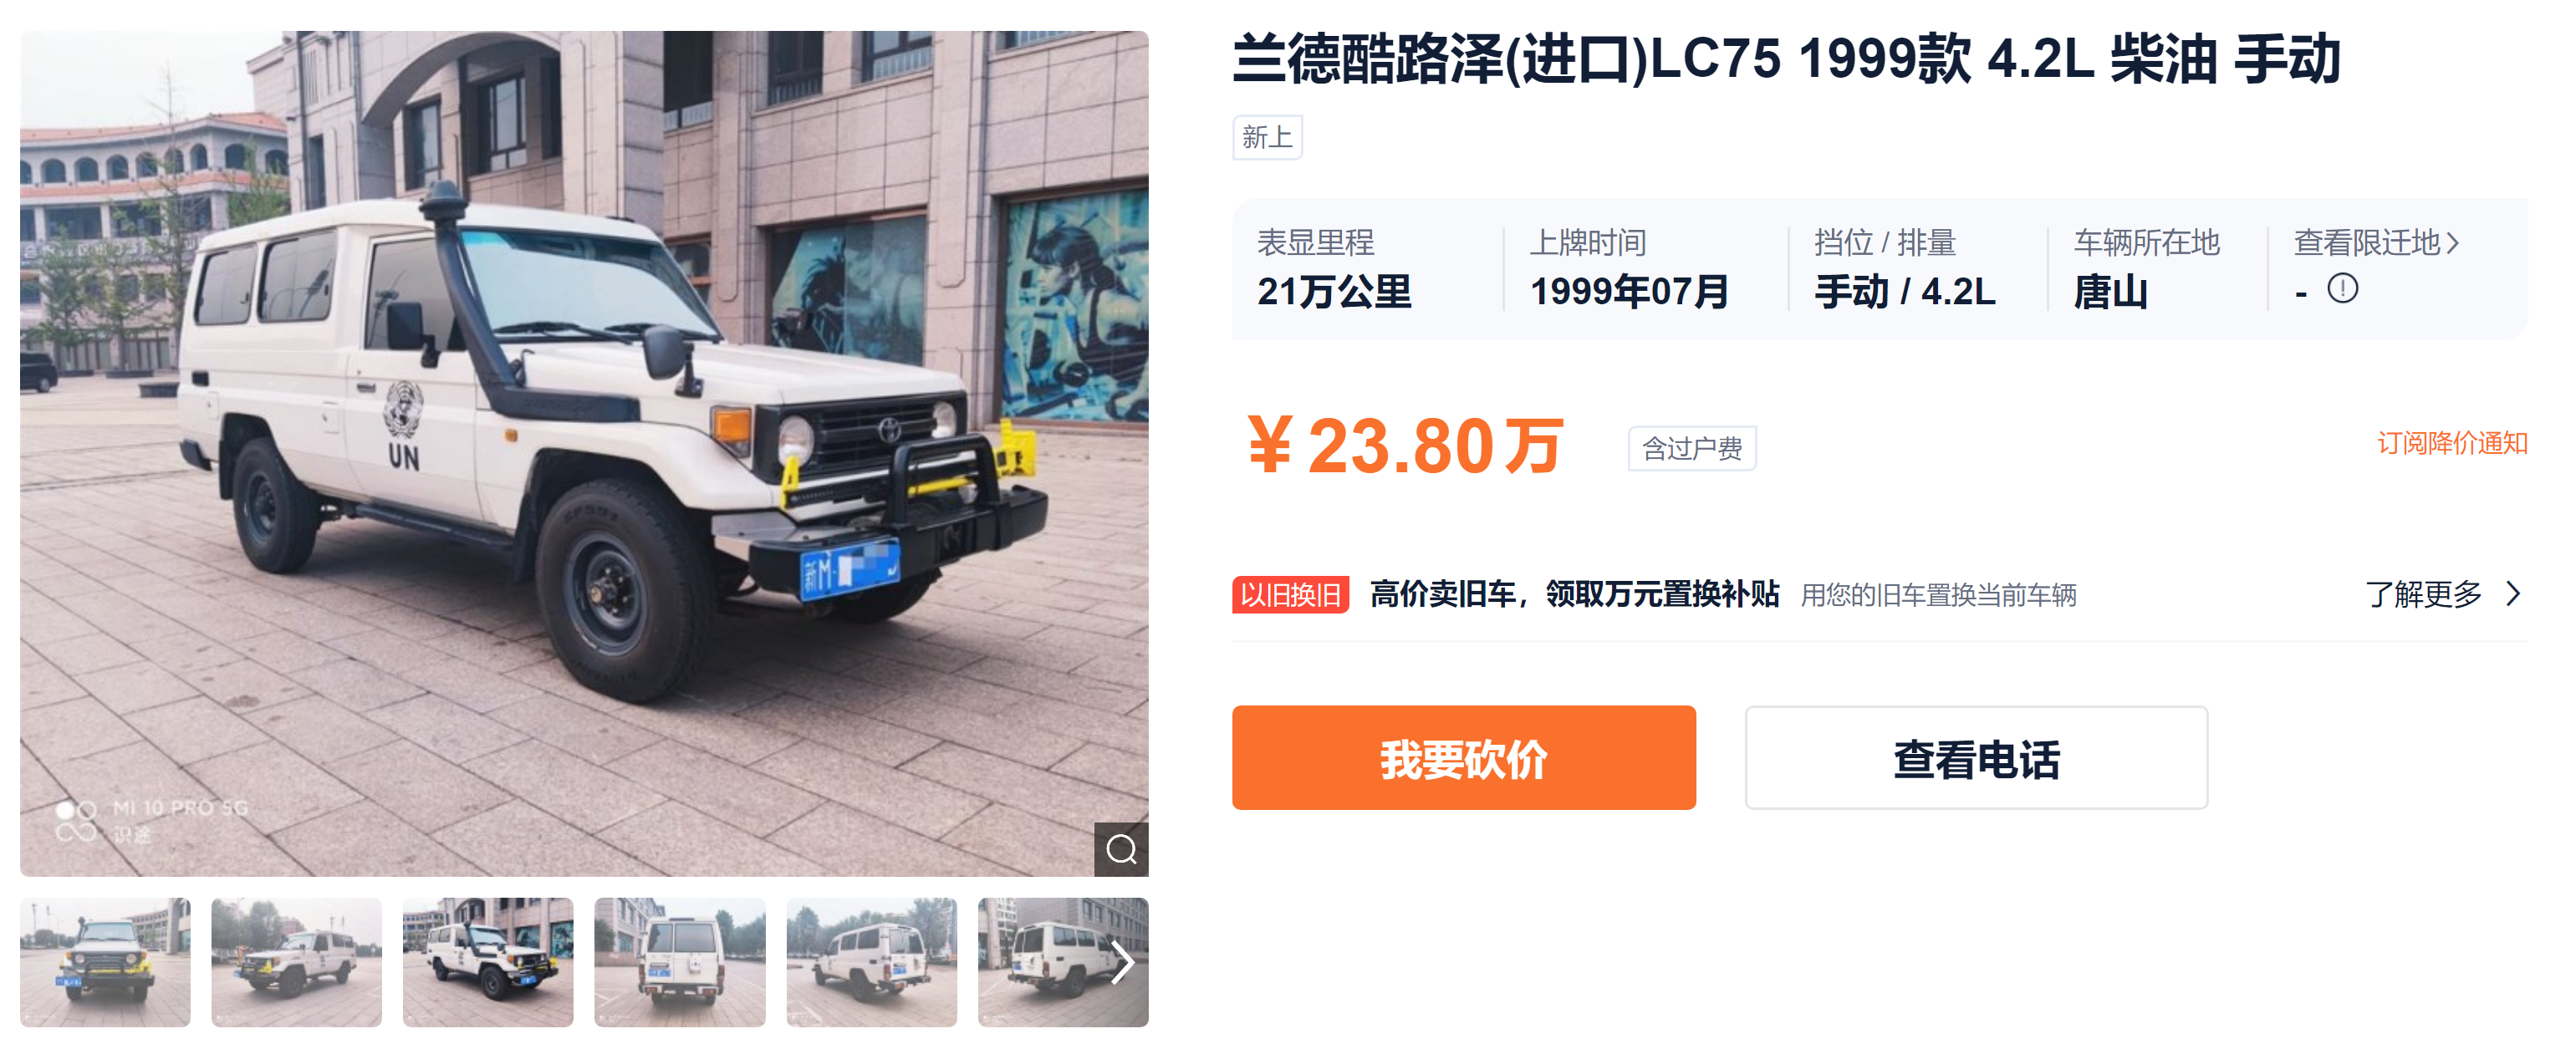Click the next arrow in thumbnail strip
The height and width of the screenshot is (1044, 2576).
(1123, 962)
